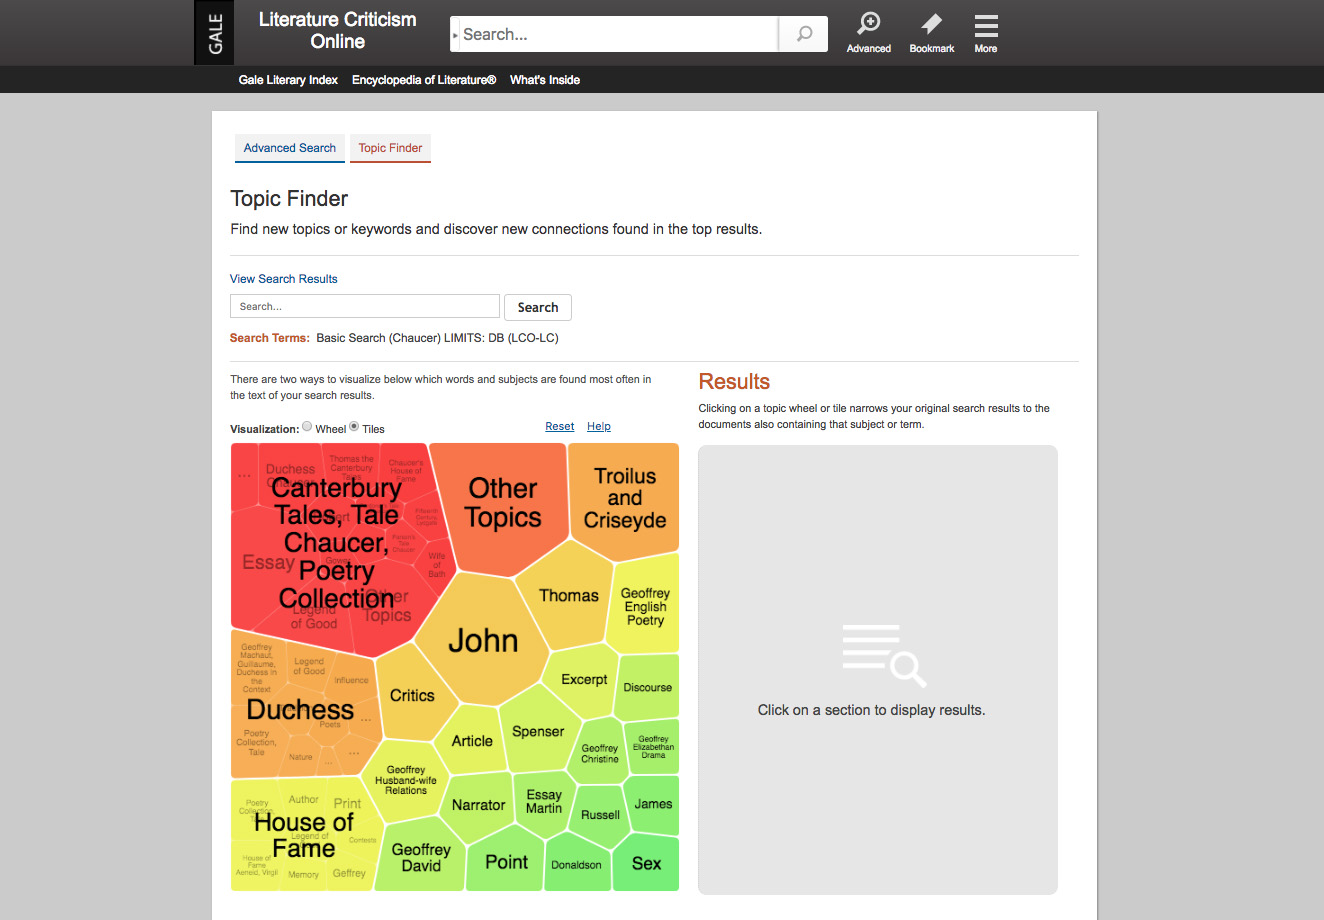
Task: Open What's Inside menu item
Action: coord(545,80)
